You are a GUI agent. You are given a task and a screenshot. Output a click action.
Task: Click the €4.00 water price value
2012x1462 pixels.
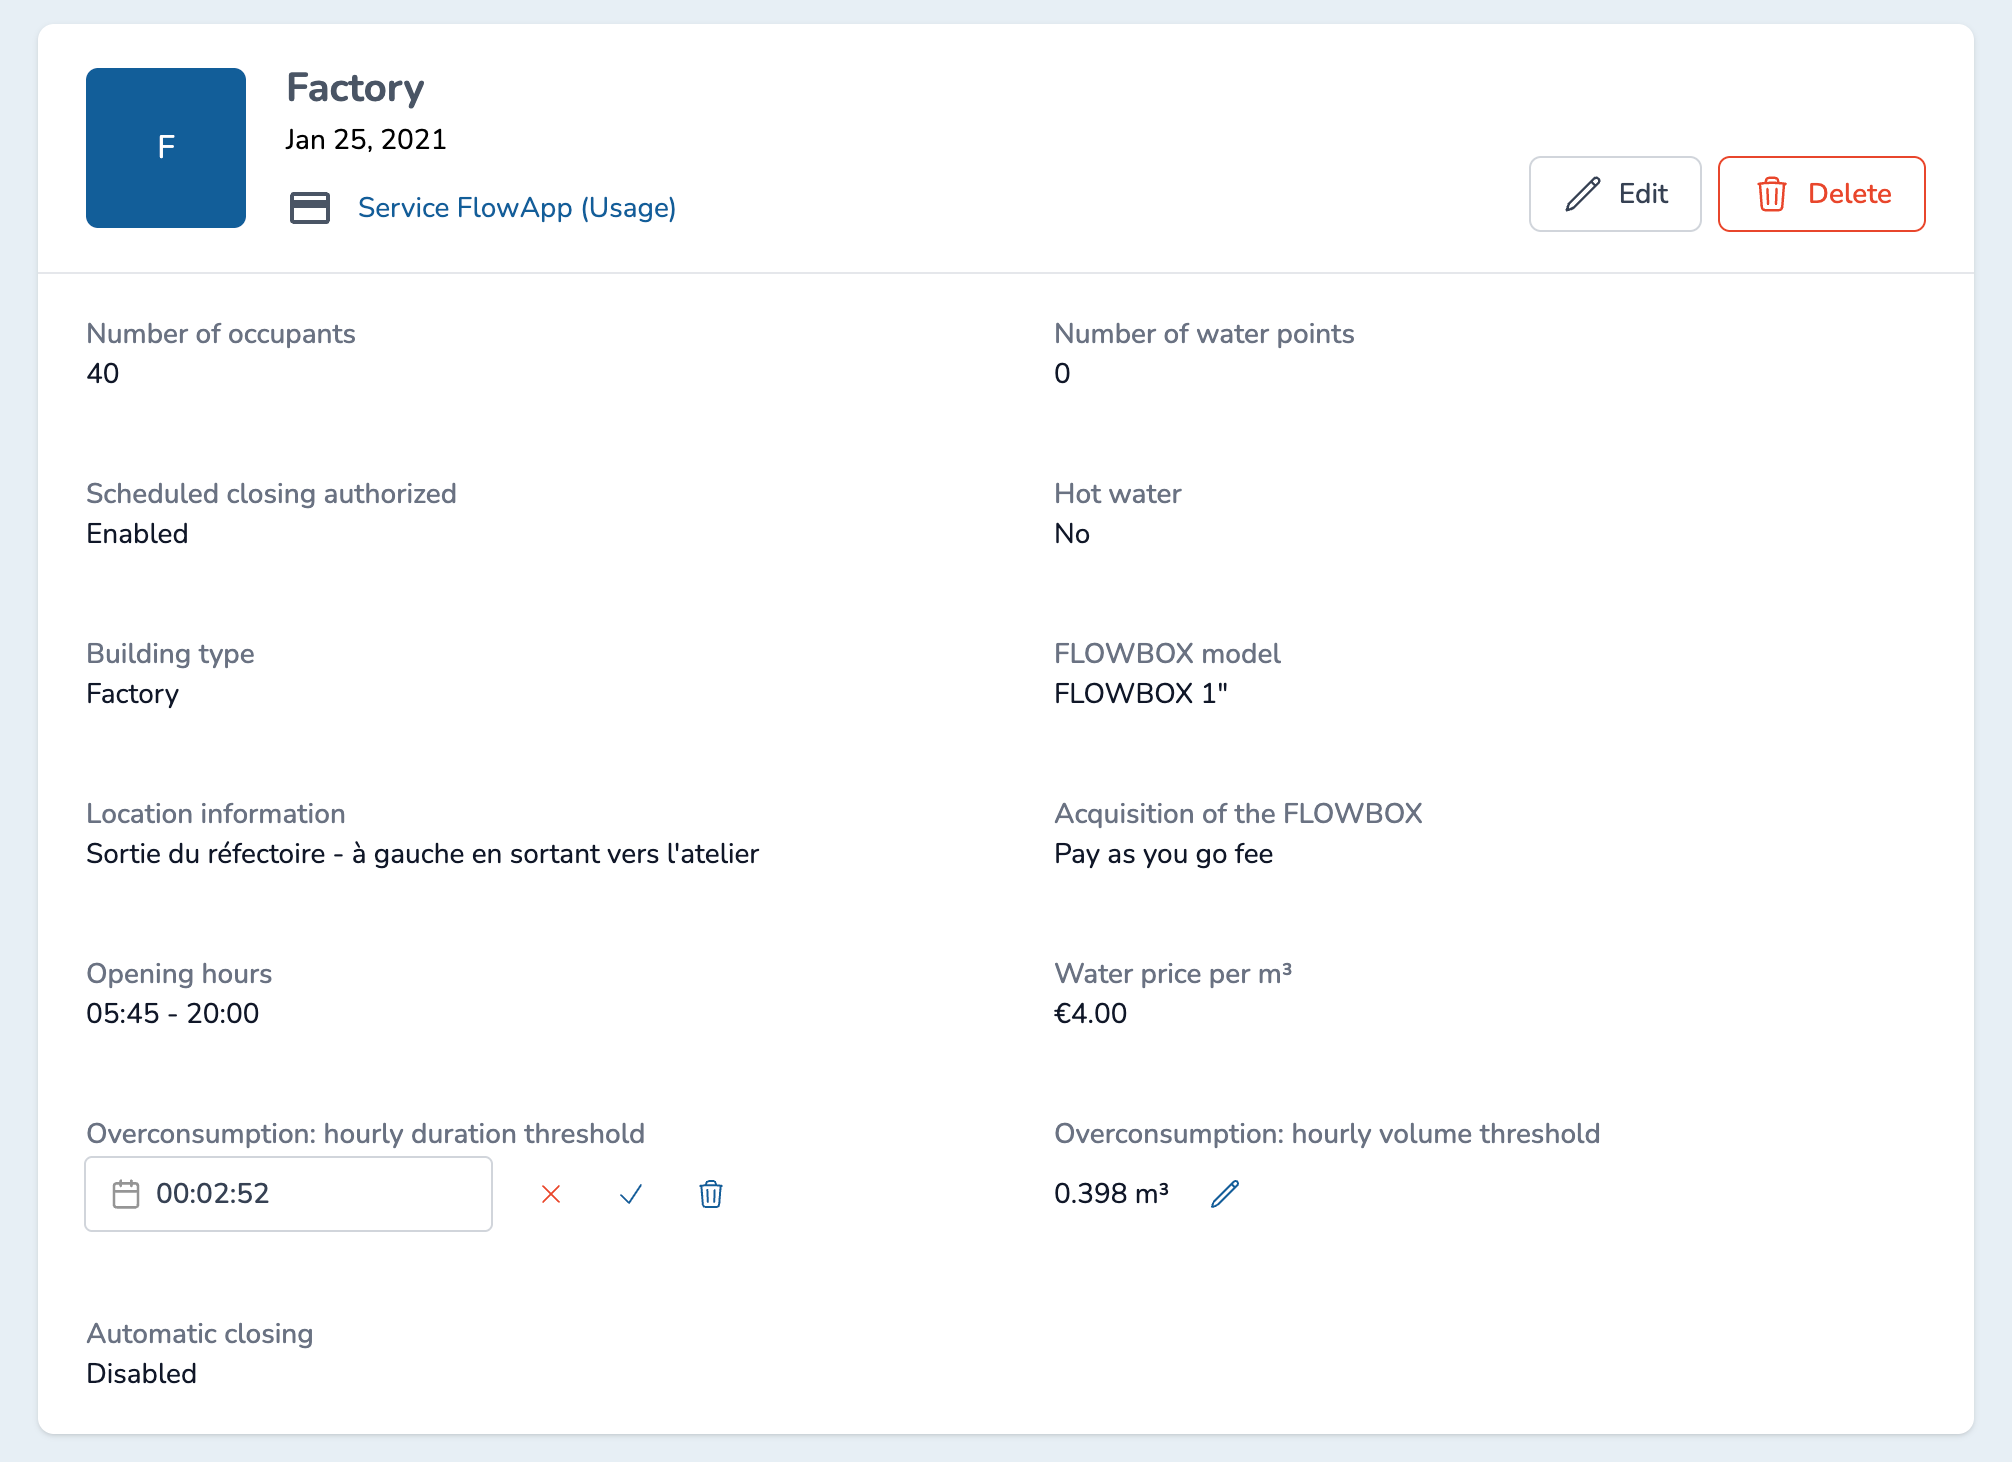[1090, 1014]
